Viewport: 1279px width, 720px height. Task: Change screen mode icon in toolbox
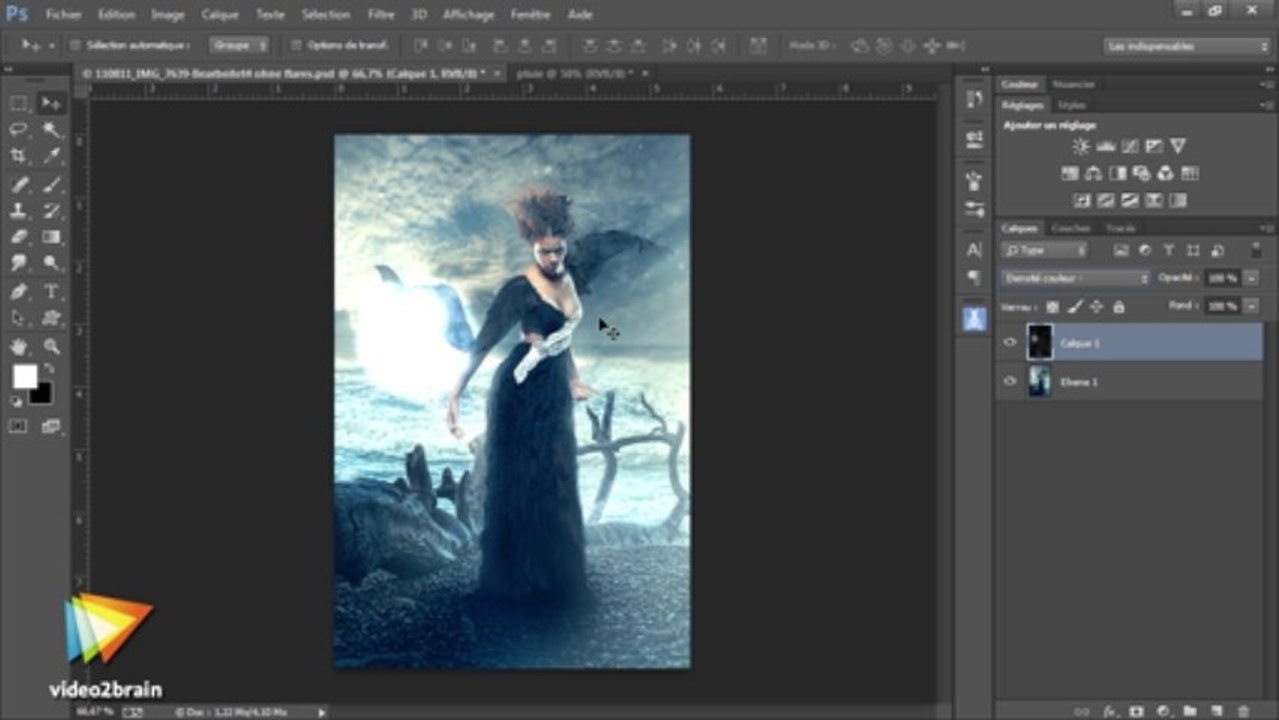coord(51,427)
